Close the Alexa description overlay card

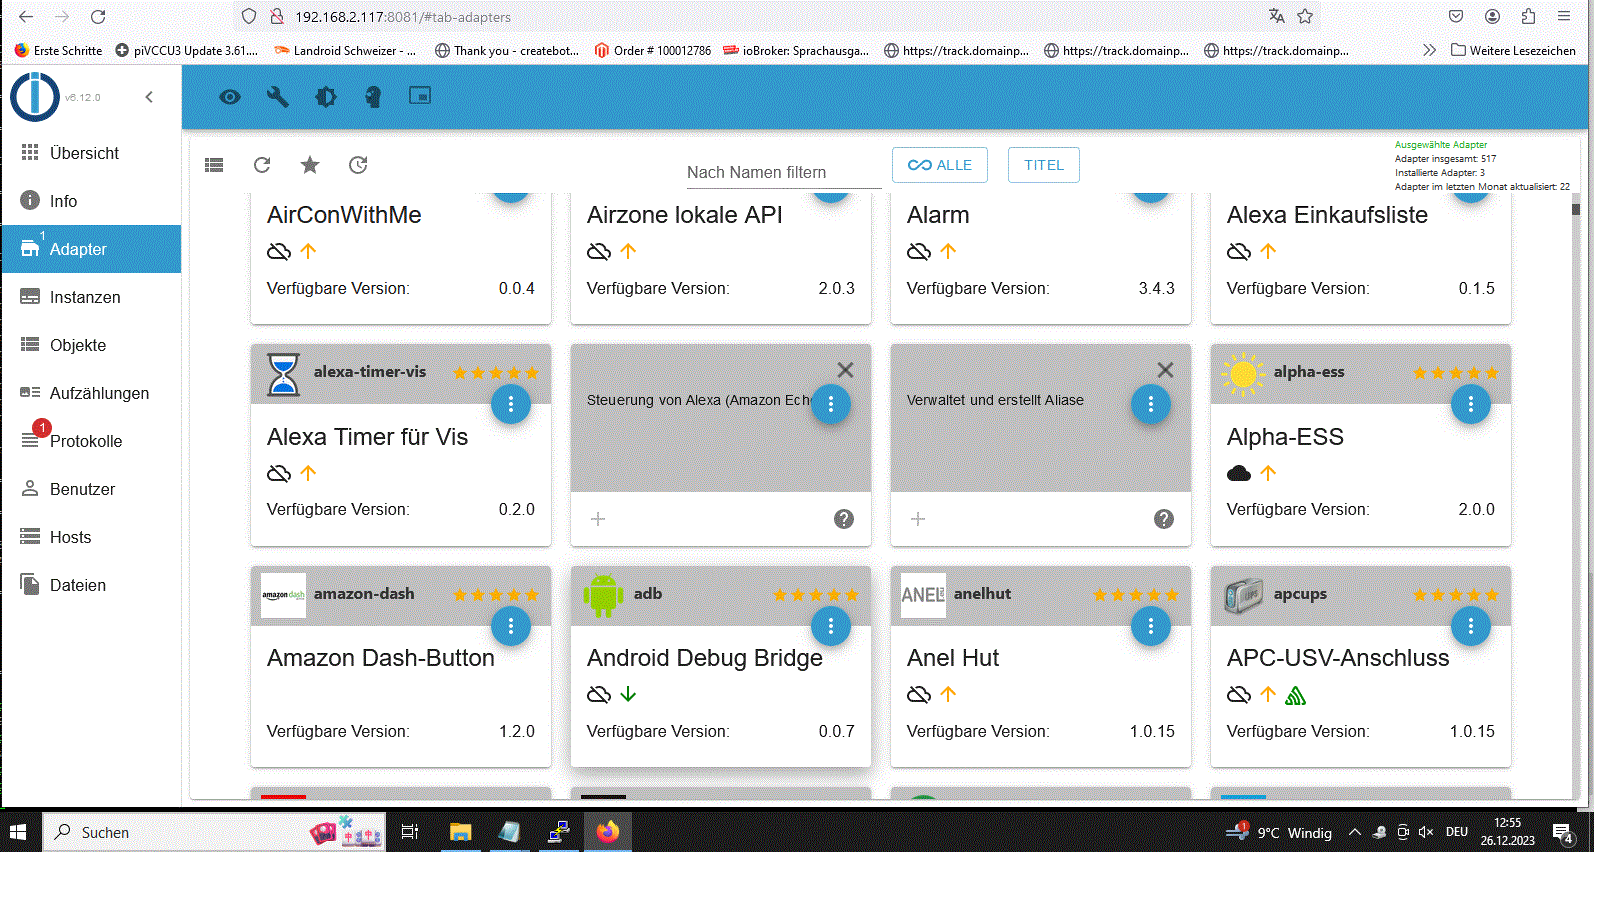pyautogui.click(x=845, y=370)
